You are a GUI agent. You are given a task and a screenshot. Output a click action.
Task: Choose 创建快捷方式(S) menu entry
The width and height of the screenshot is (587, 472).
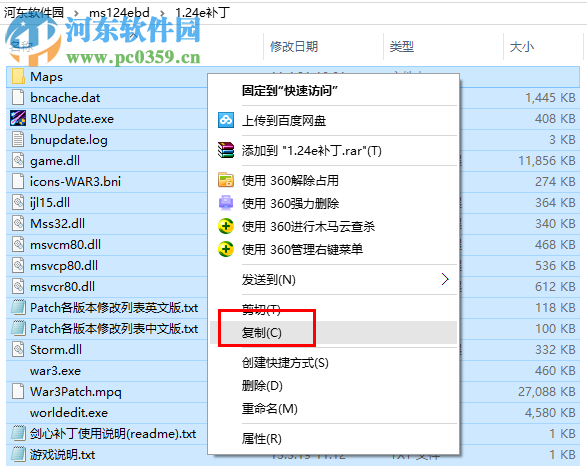tap(285, 363)
